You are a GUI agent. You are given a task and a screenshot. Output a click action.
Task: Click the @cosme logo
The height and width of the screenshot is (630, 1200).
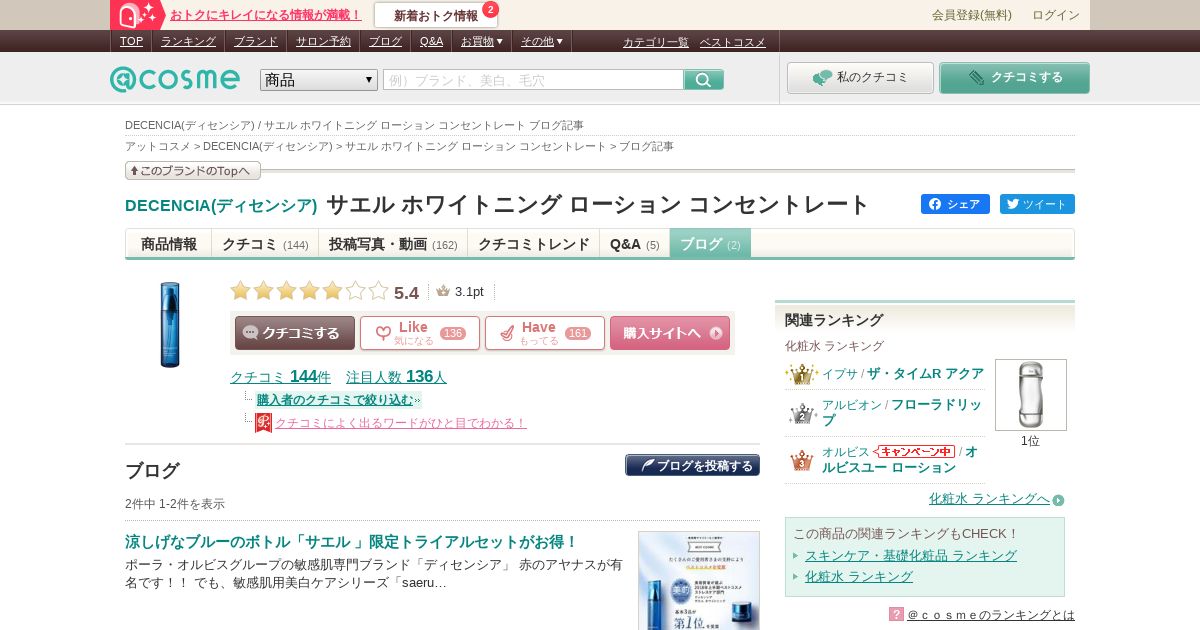(175, 79)
